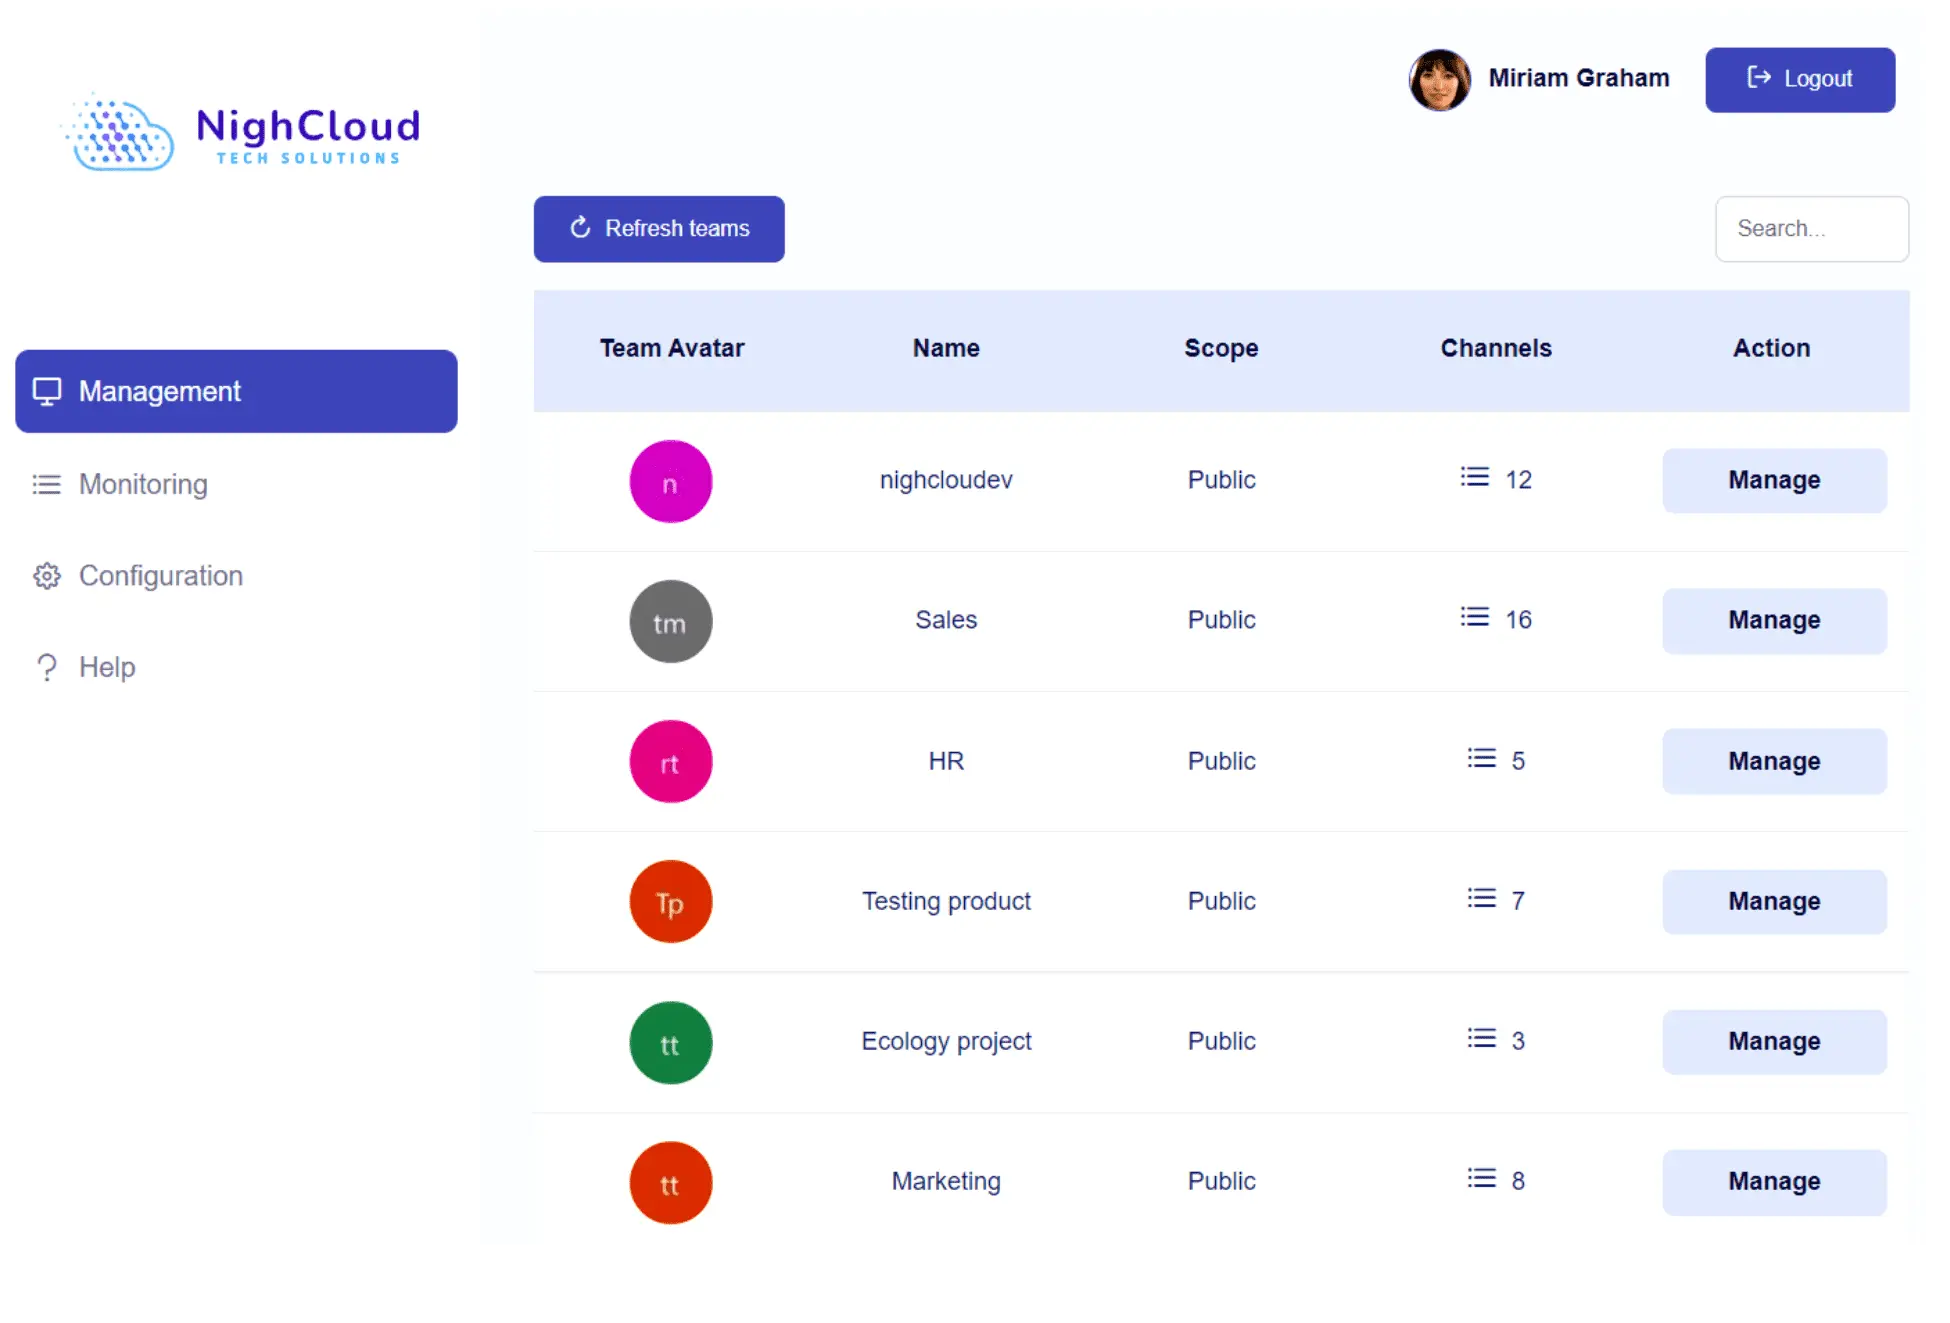Click the Ecology project green avatar

click(x=670, y=1043)
